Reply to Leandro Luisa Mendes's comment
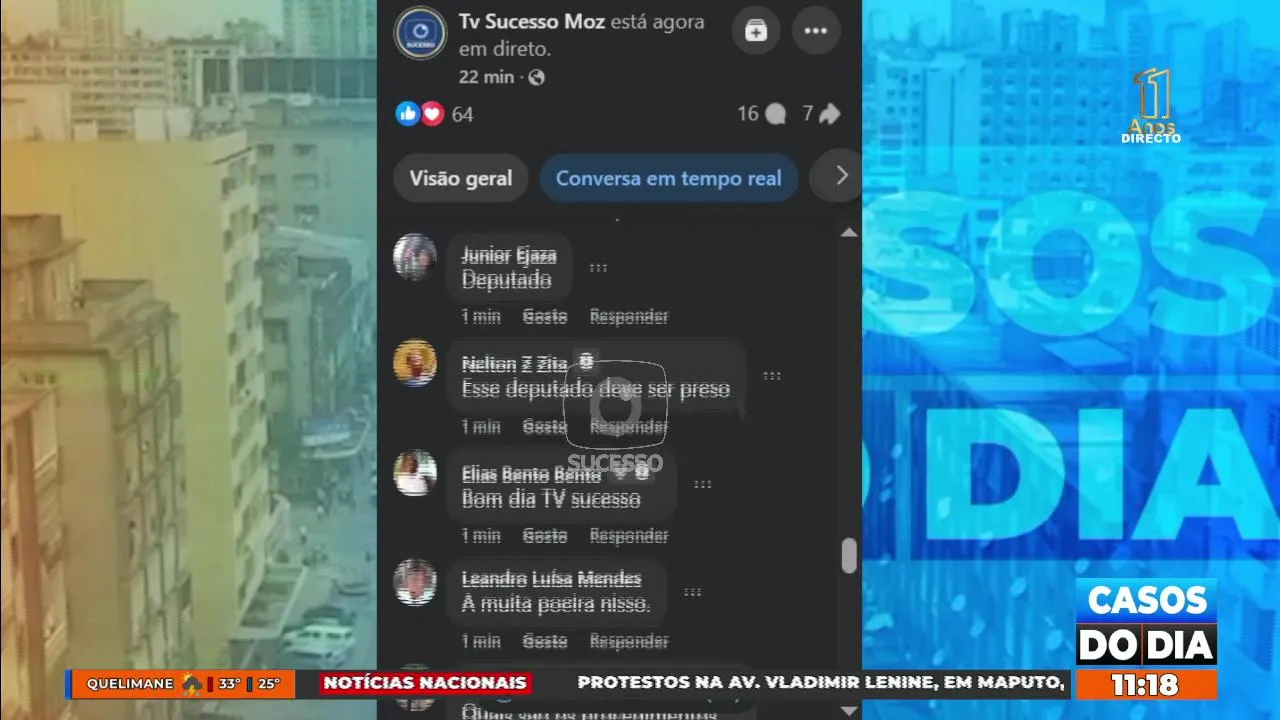 pyautogui.click(x=629, y=641)
